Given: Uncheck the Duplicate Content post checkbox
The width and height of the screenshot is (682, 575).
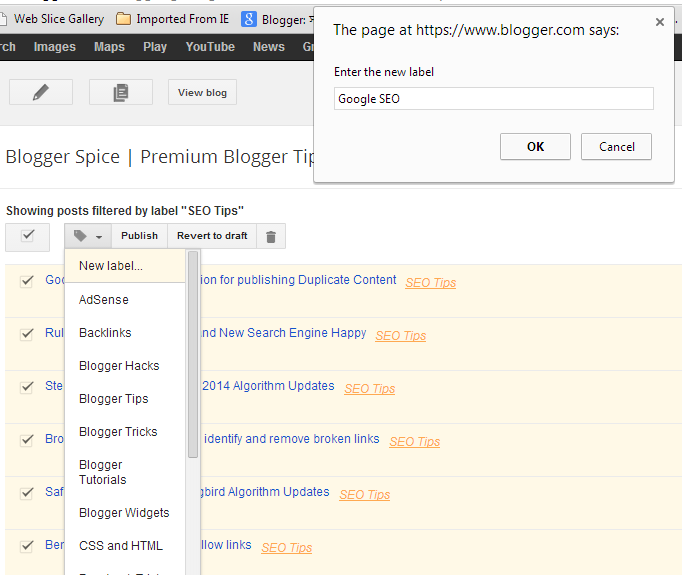Looking at the screenshot, I should [x=27, y=281].
